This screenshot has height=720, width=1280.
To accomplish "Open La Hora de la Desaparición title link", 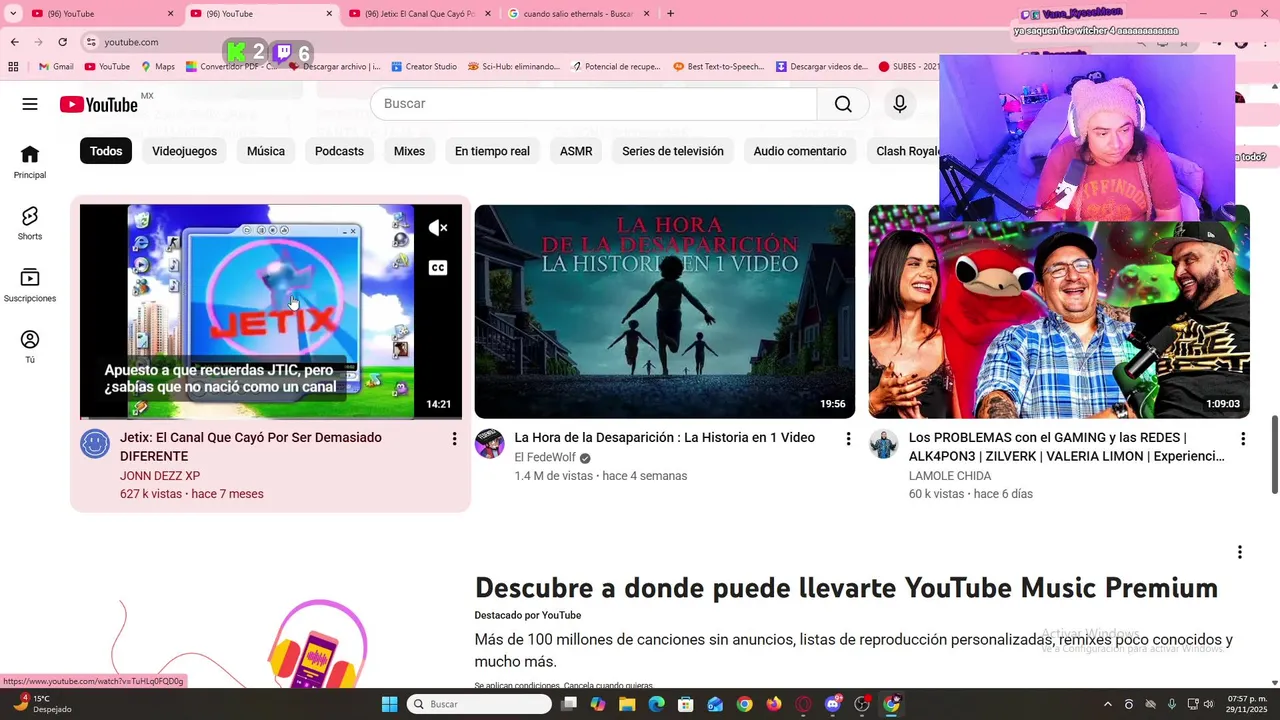I will tap(665, 438).
